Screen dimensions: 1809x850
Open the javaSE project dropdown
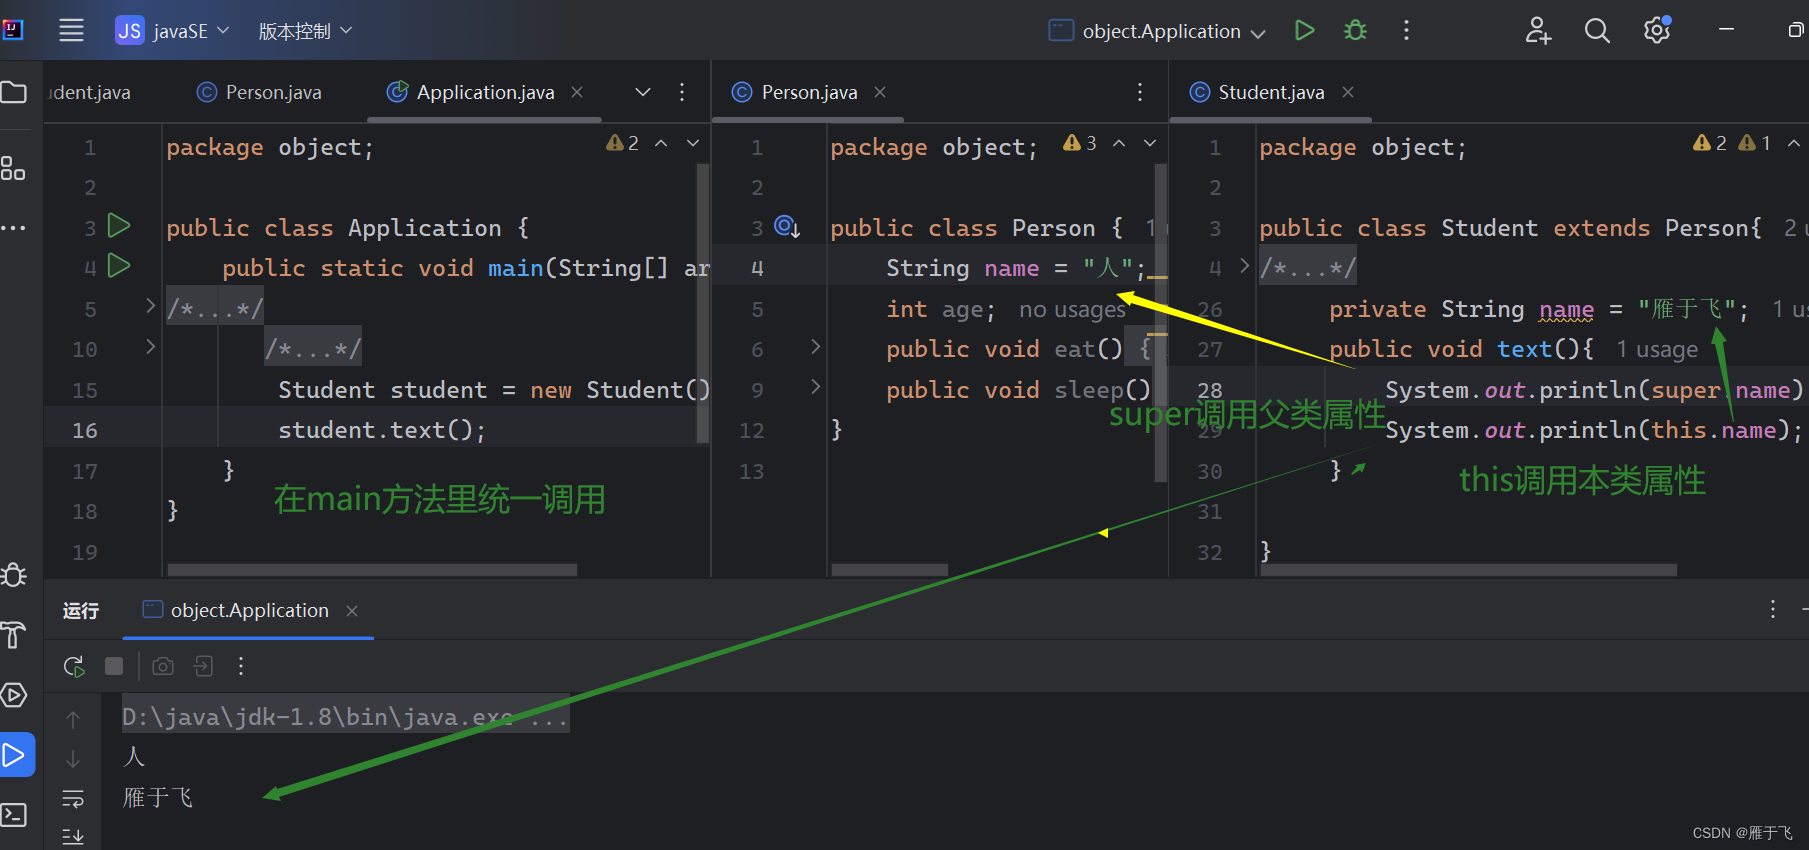coord(172,31)
